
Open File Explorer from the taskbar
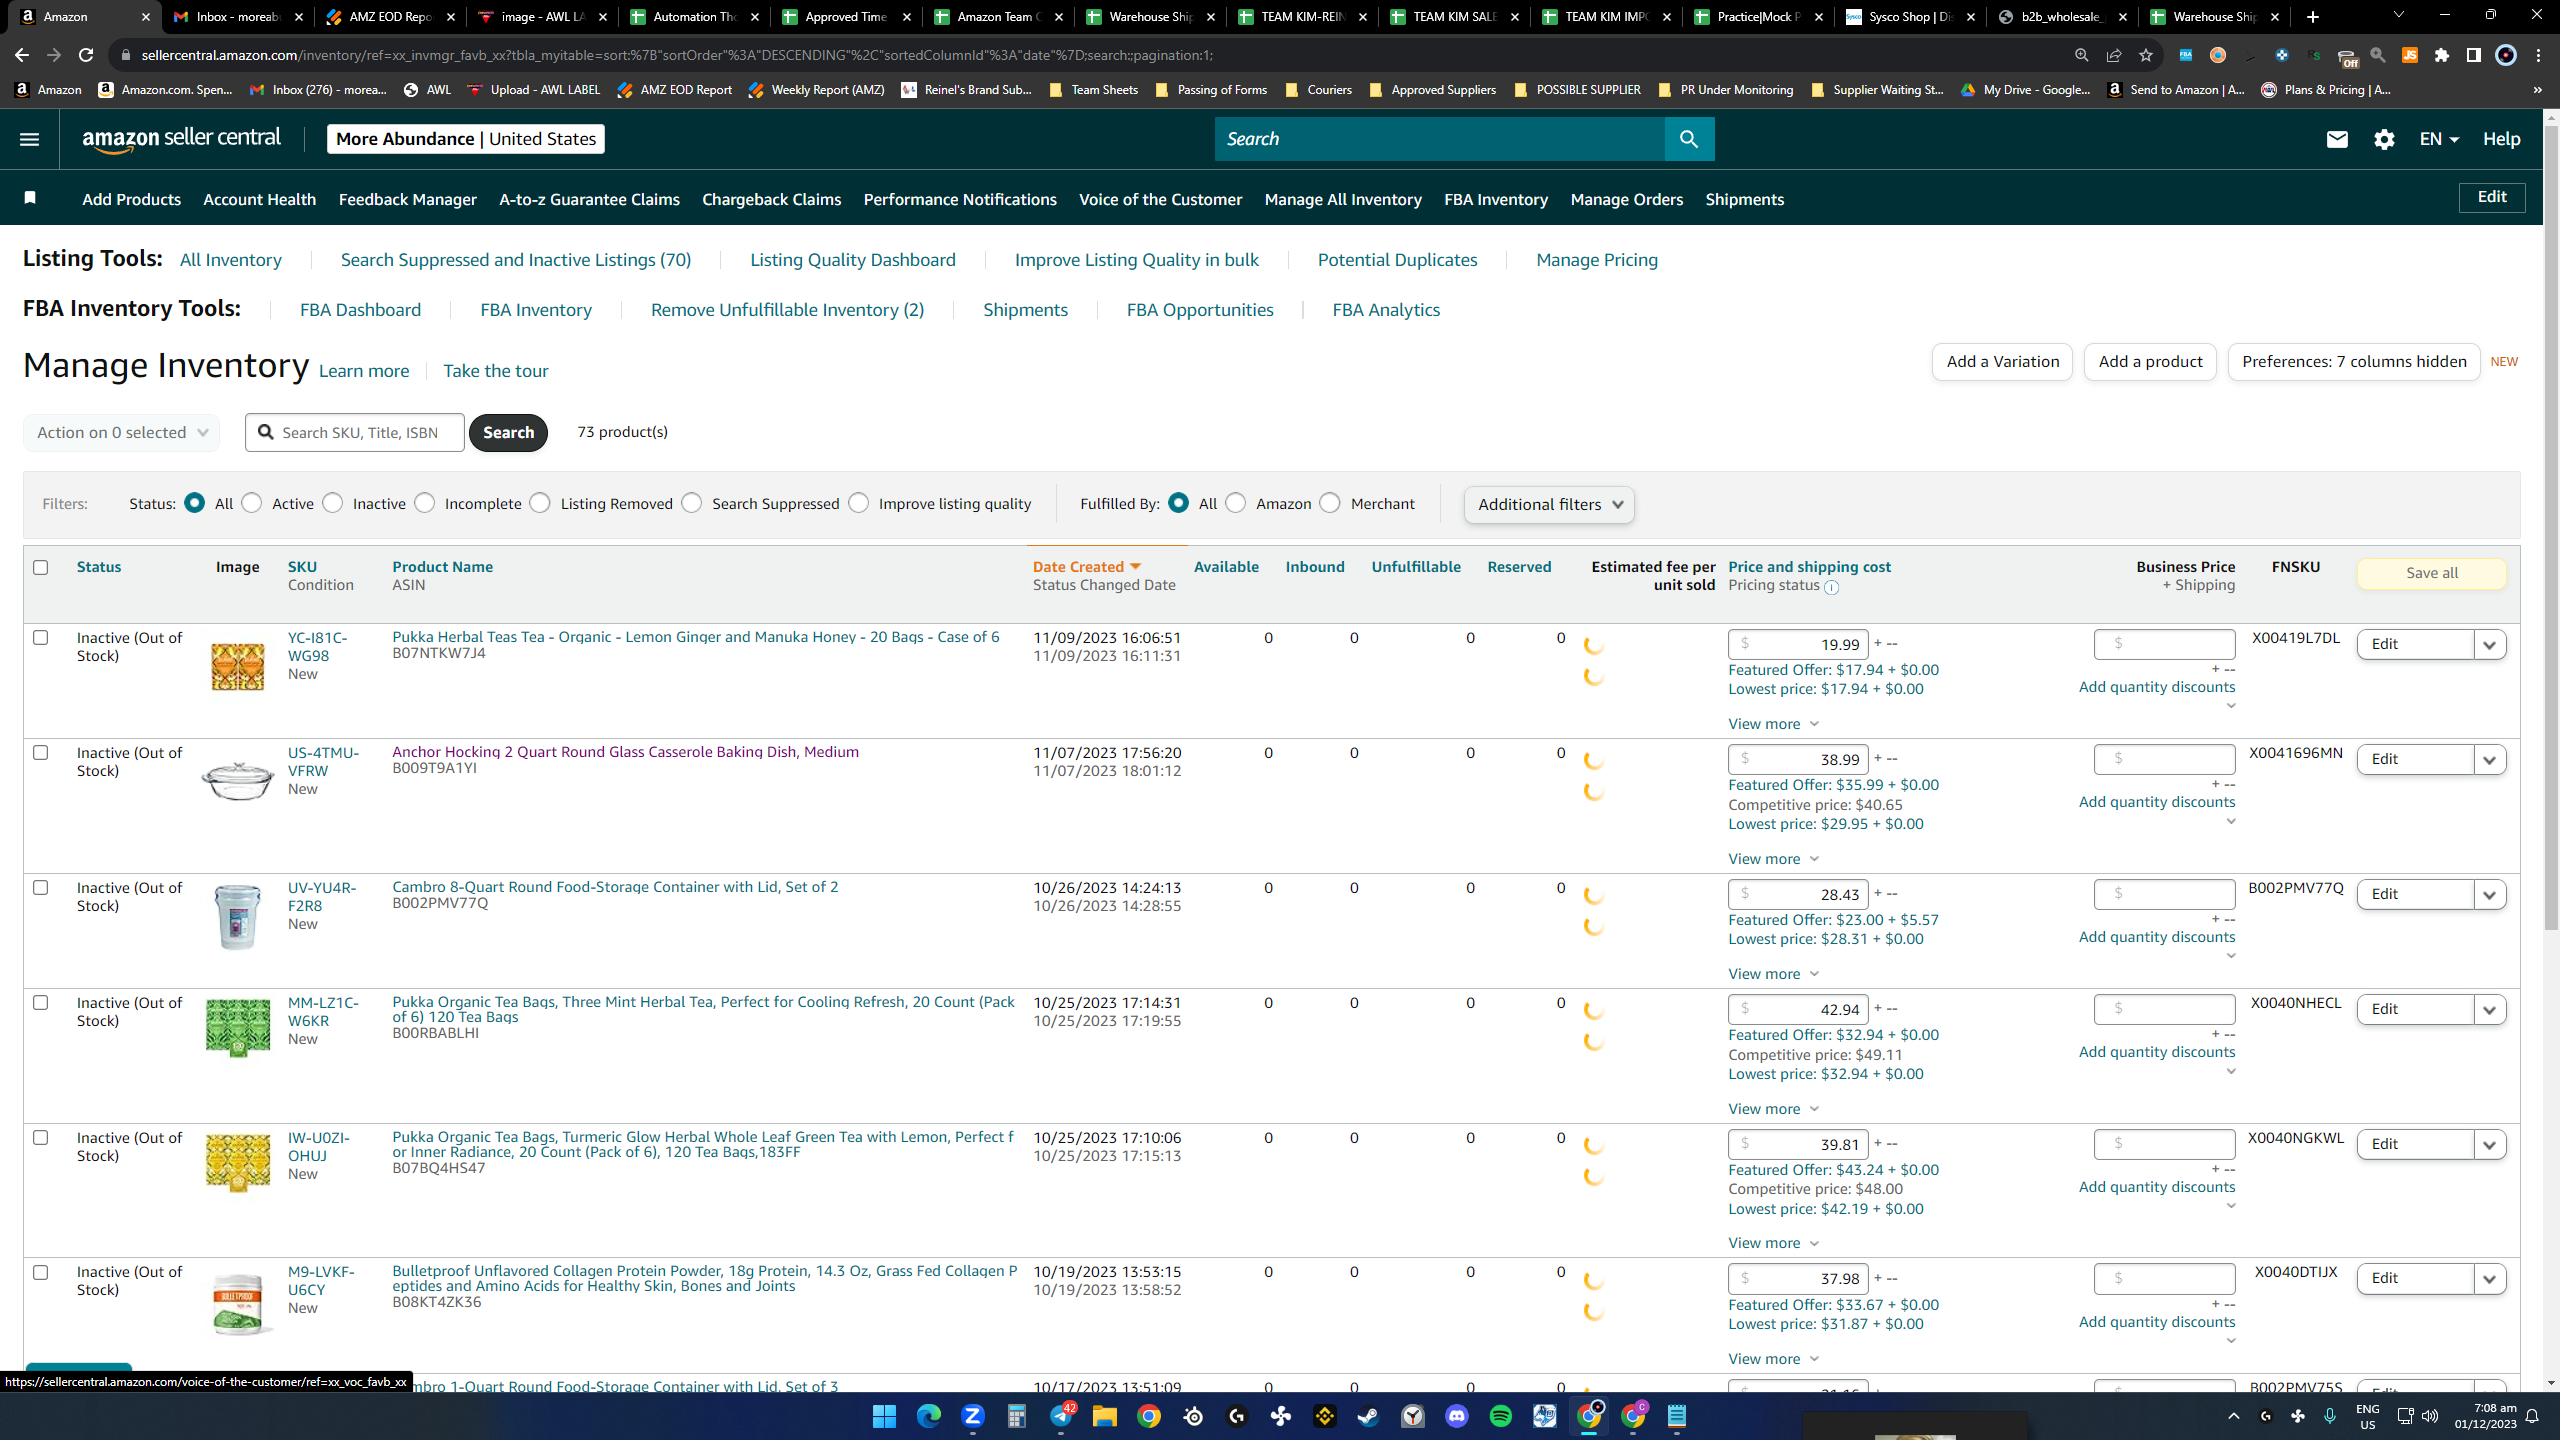(1105, 1416)
